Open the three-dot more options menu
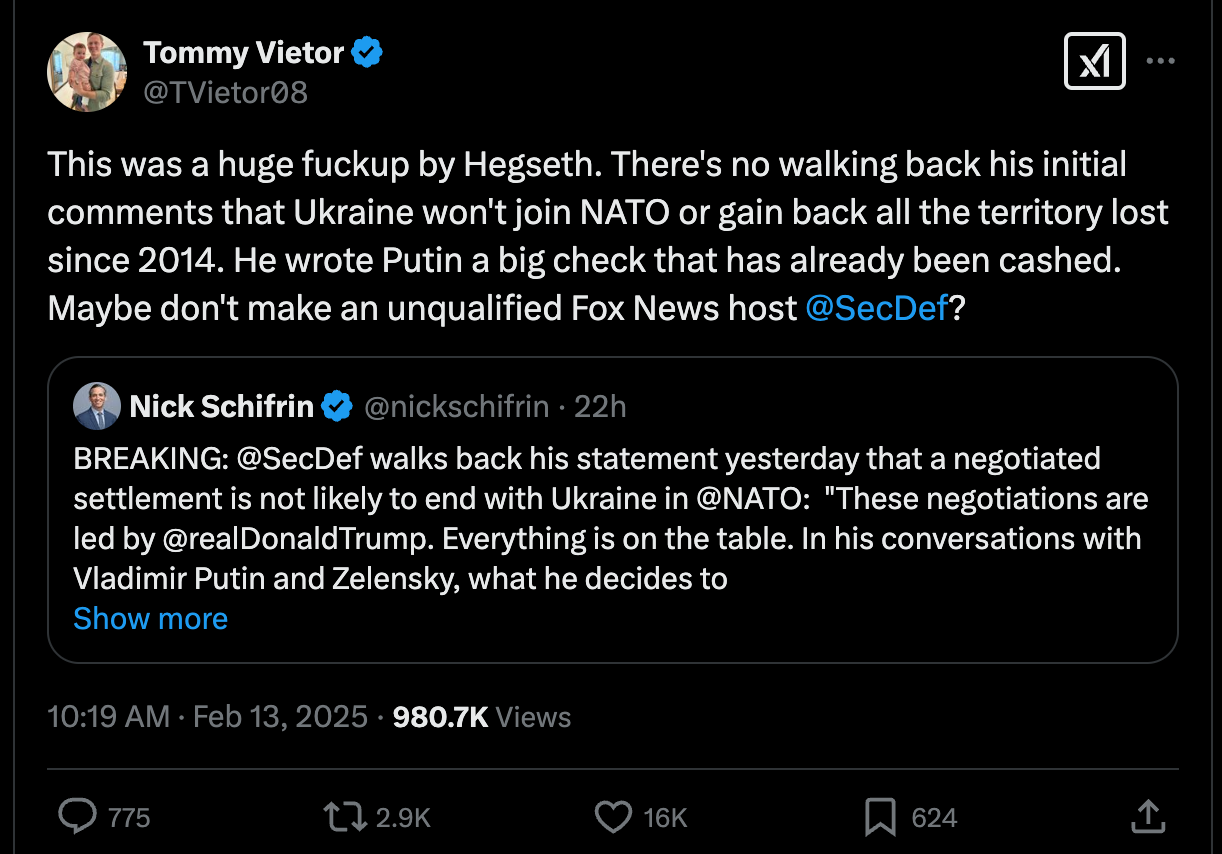1222x854 pixels. 1160,62
